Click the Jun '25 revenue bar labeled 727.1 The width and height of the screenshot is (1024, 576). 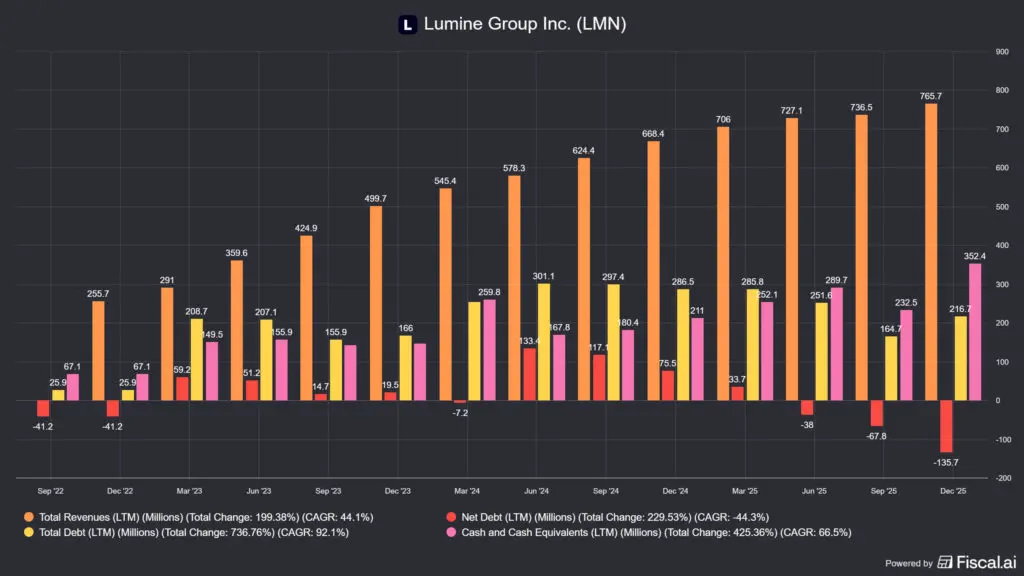792,259
